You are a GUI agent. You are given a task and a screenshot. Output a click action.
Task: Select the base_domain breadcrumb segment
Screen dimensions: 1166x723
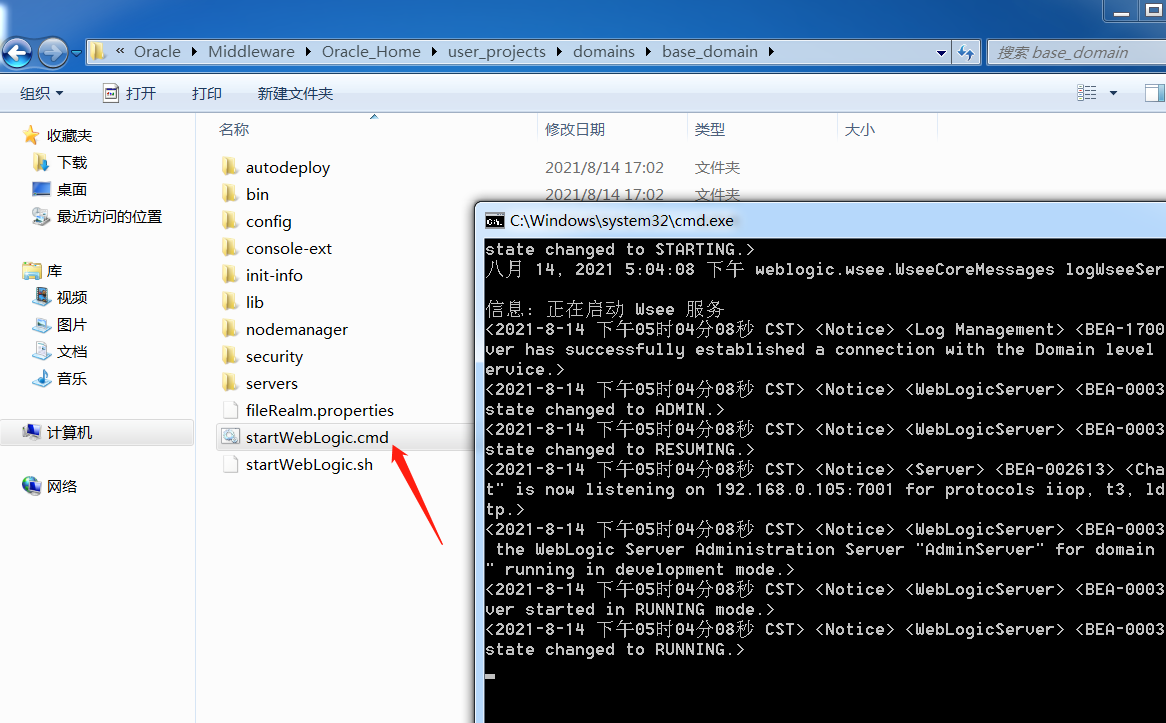[x=710, y=51]
